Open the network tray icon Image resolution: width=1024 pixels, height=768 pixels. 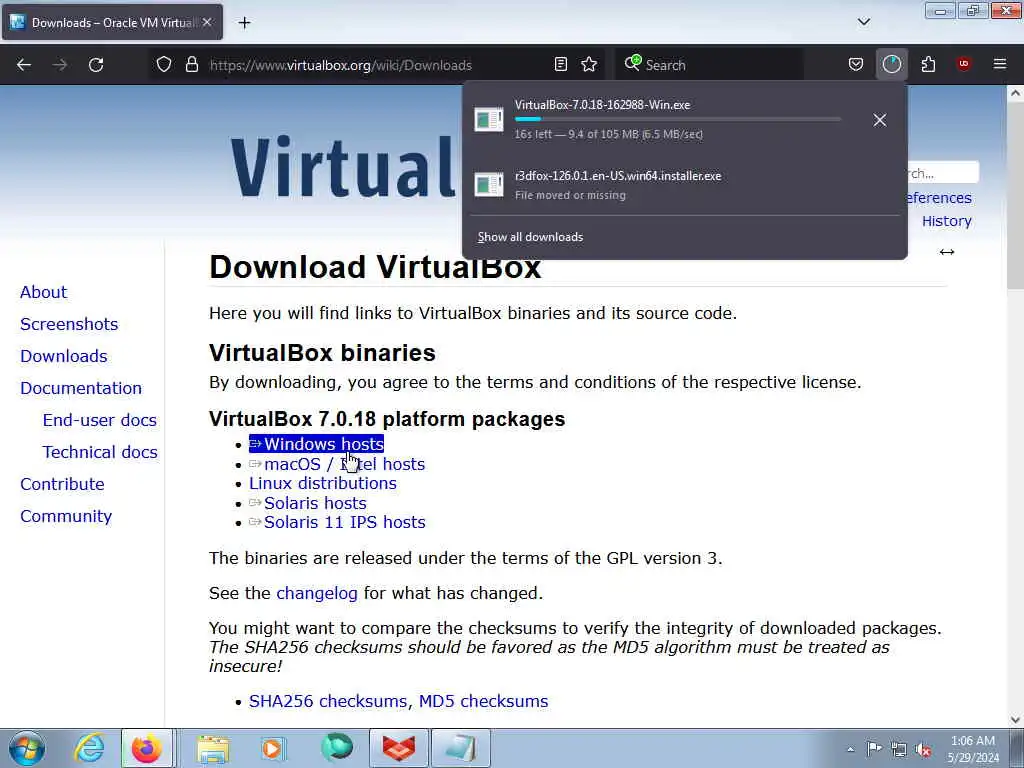point(899,749)
